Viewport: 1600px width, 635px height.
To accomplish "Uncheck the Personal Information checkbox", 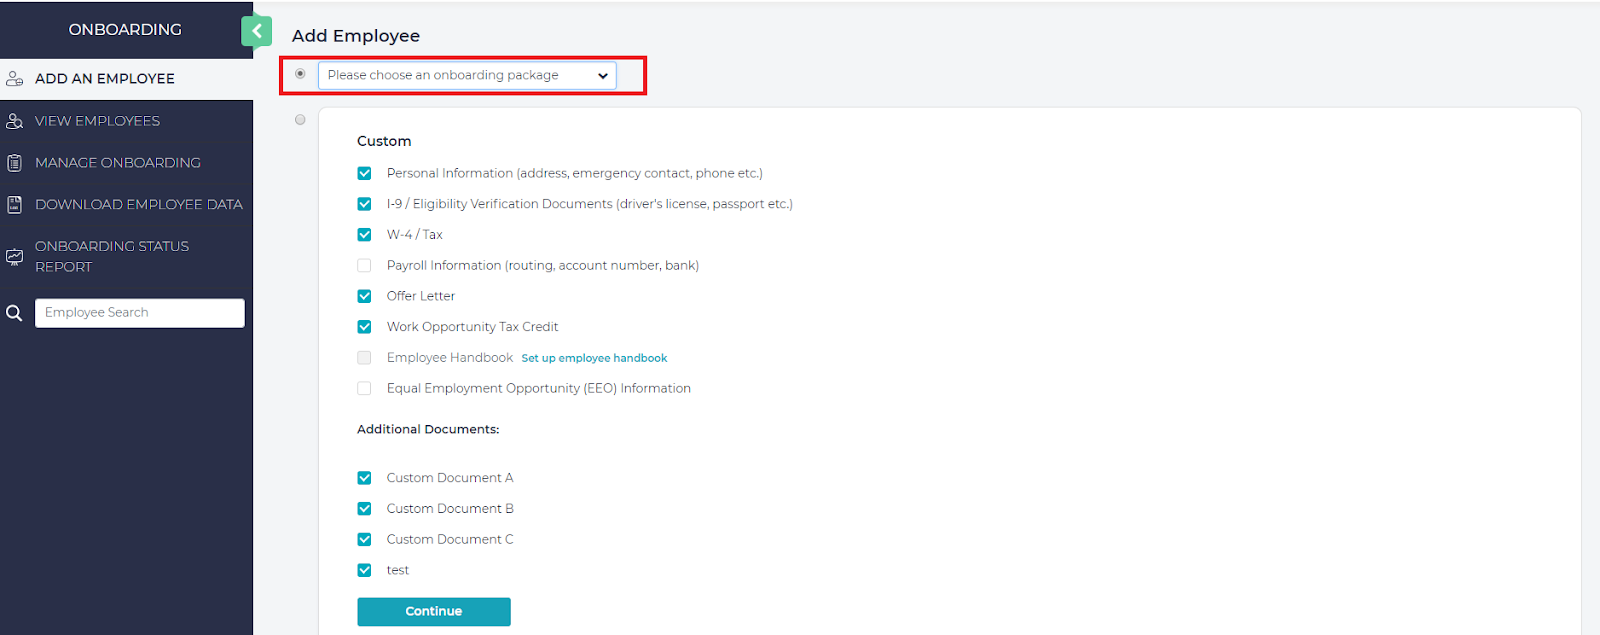I will [364, 173].
